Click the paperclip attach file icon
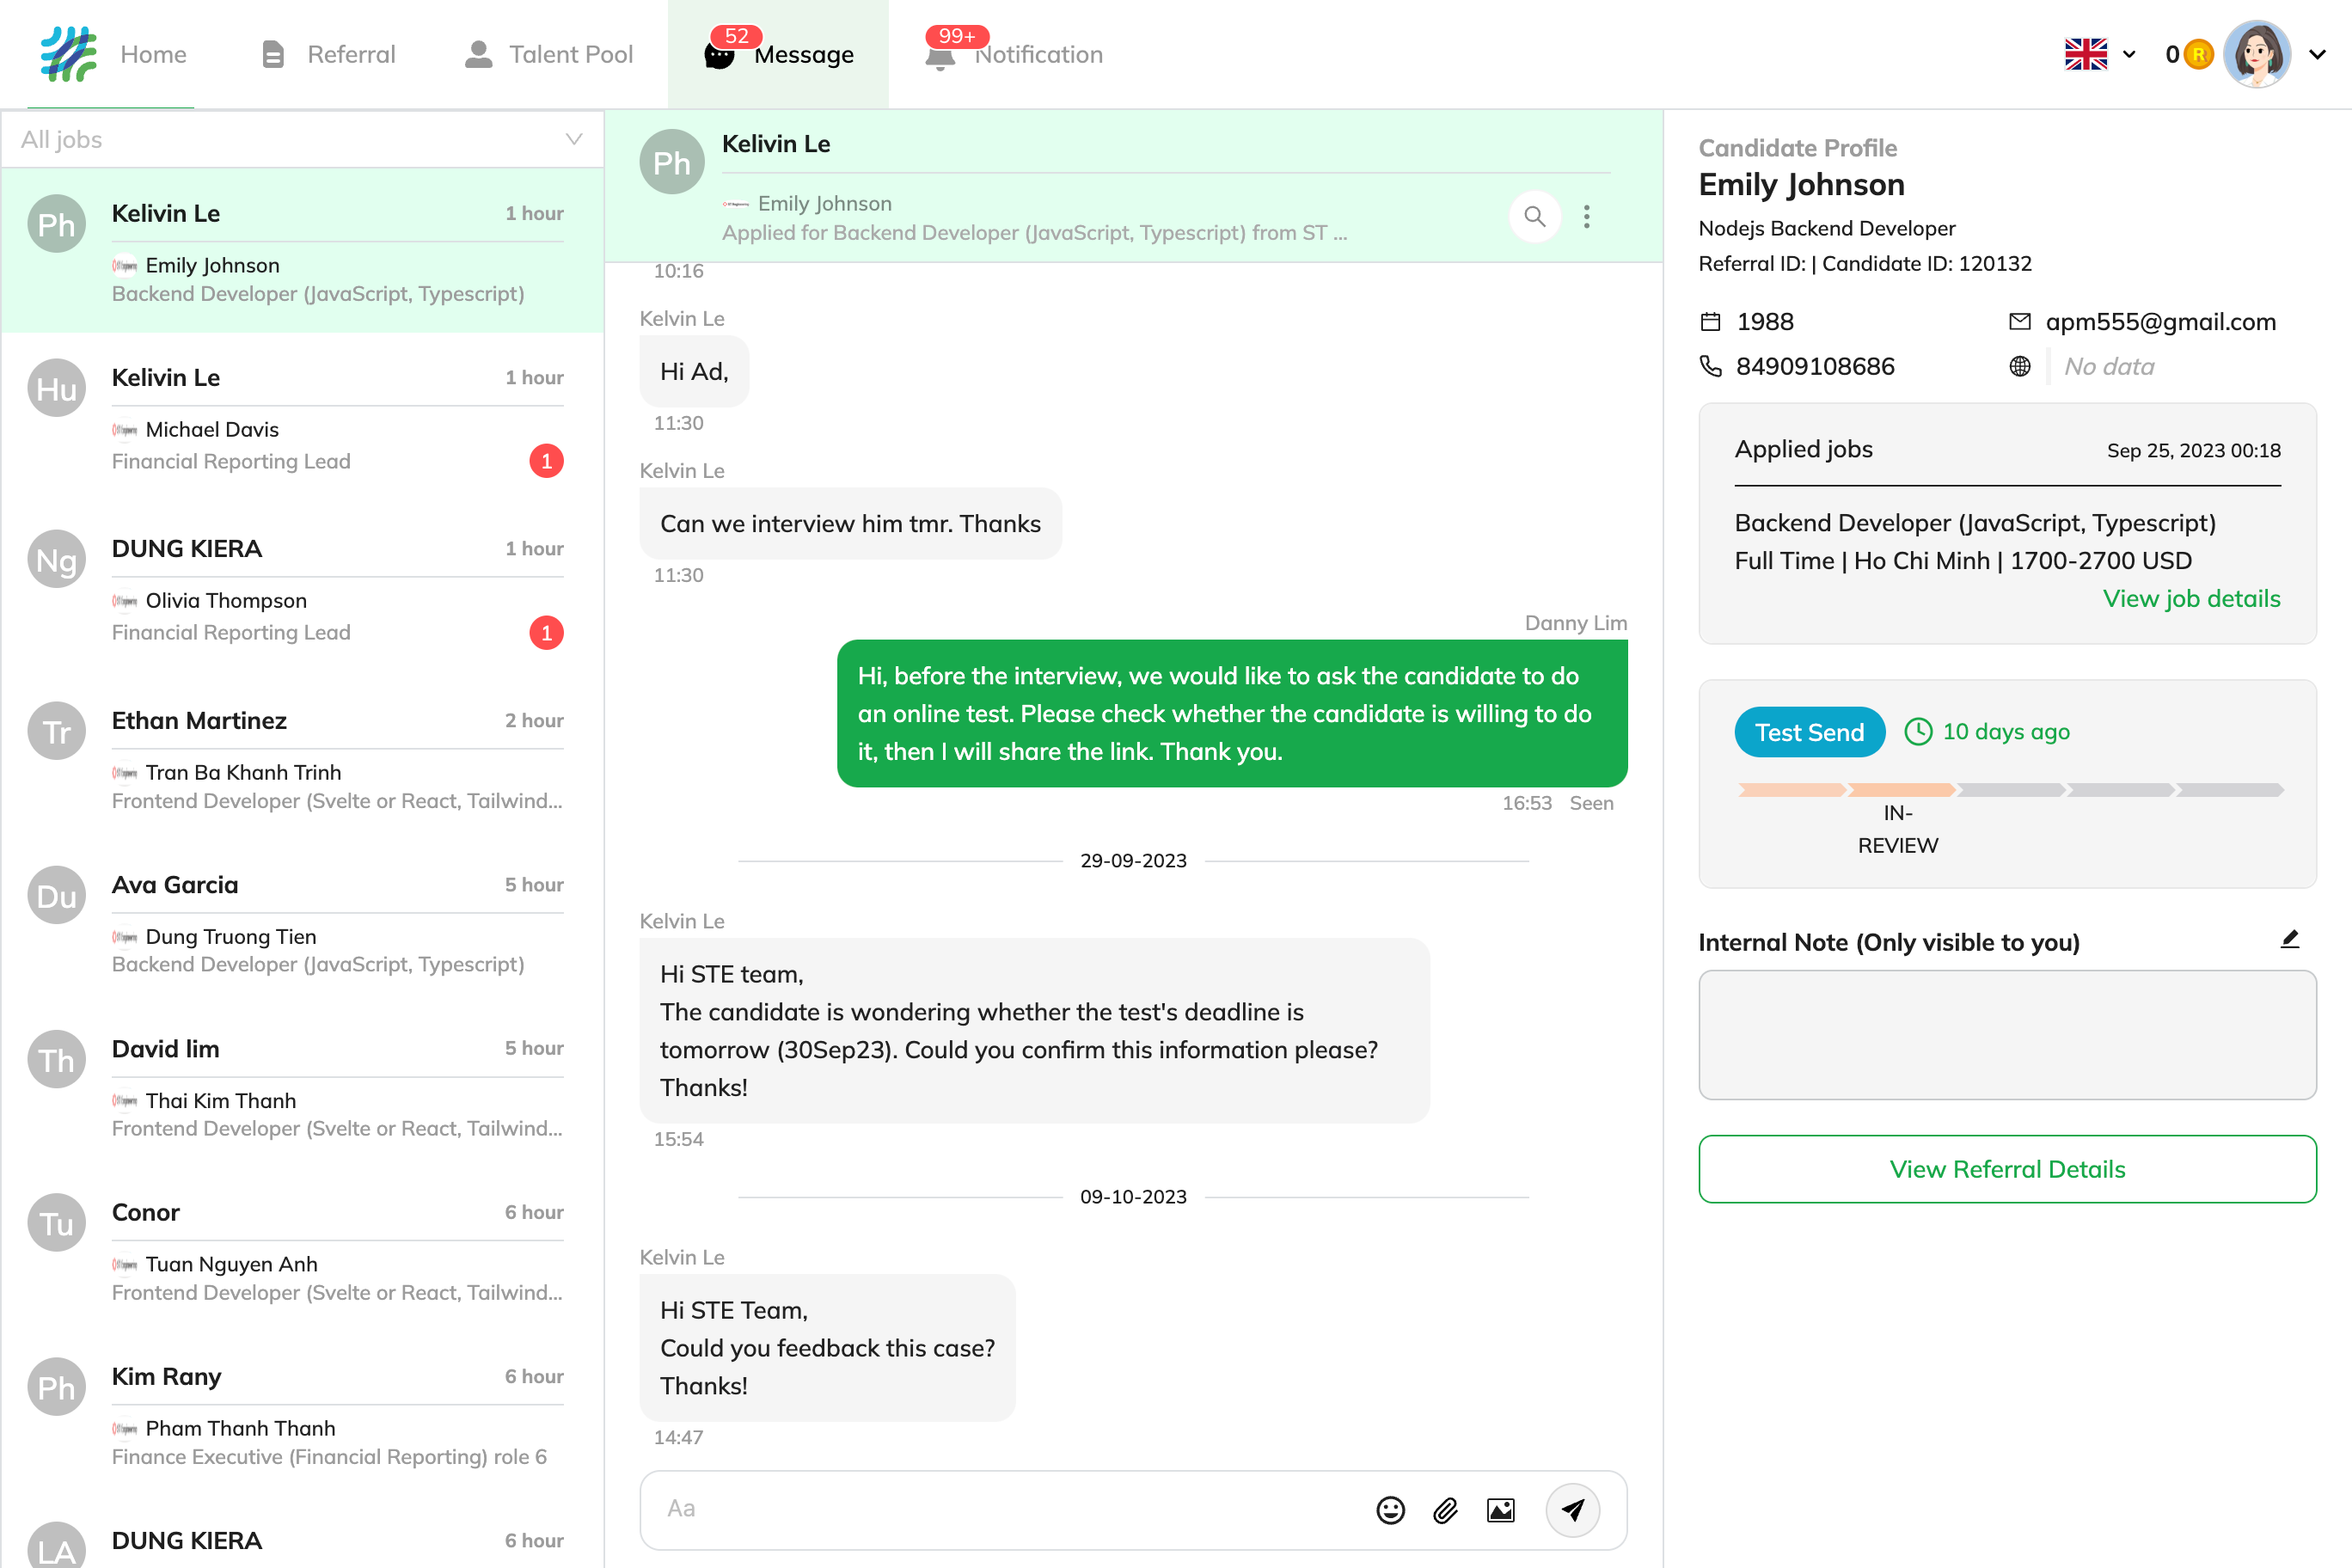 coord(1445,1509)
